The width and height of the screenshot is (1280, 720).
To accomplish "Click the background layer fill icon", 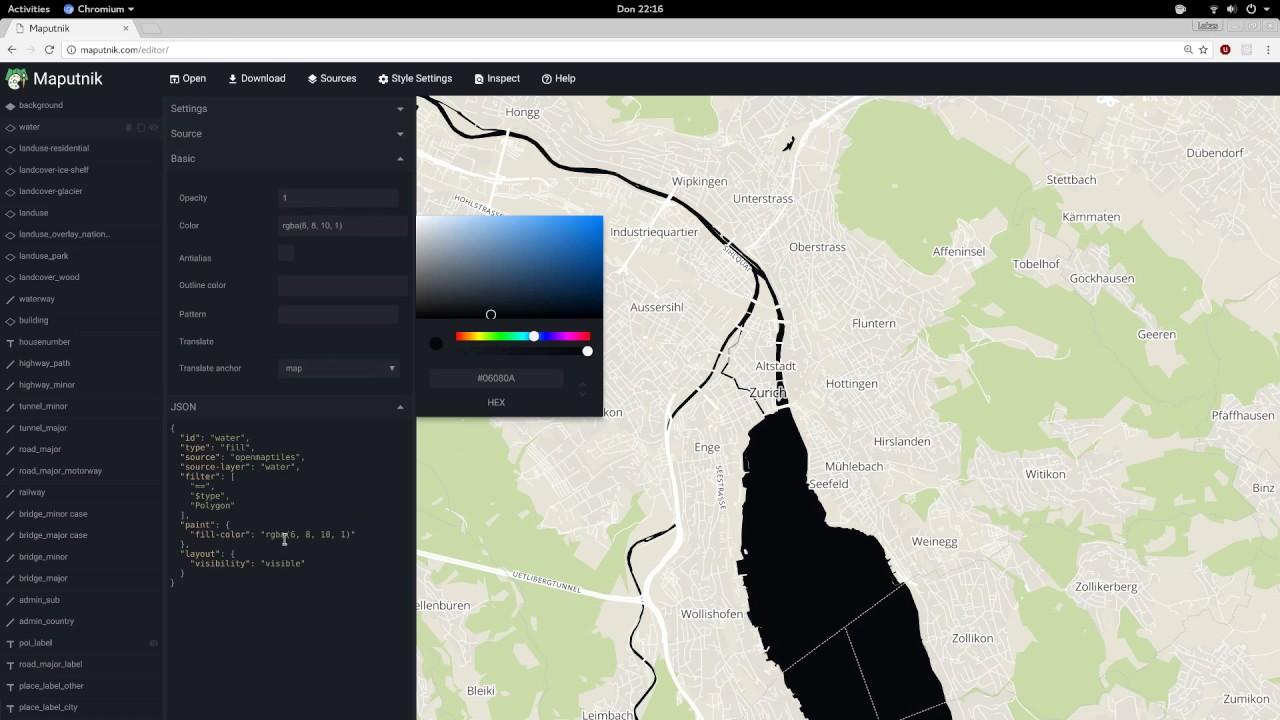I will click(x=10, y=106).
